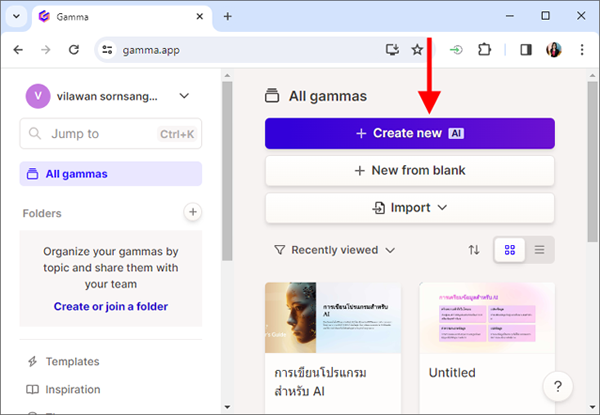This screenshot has height=415, width=600.
Task: Toggle the browser side panel icon
Action: click(x=526, y=50)
